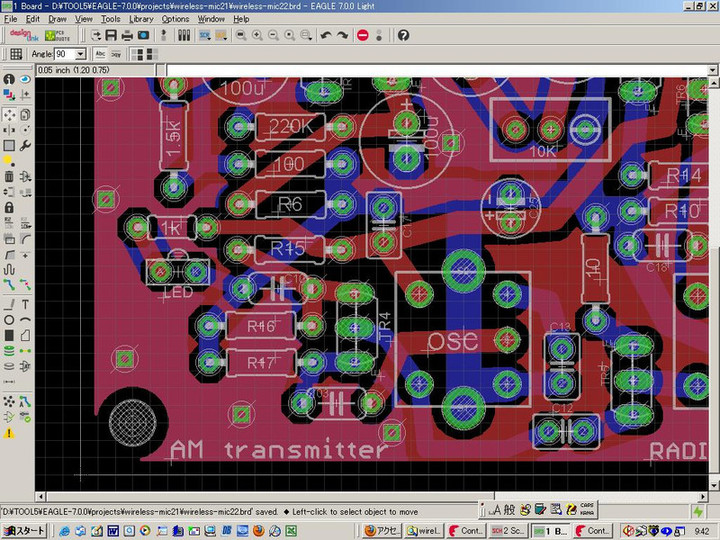Open Help with question mark icon
Screen dimensions: 720x540
coord(403,35)
